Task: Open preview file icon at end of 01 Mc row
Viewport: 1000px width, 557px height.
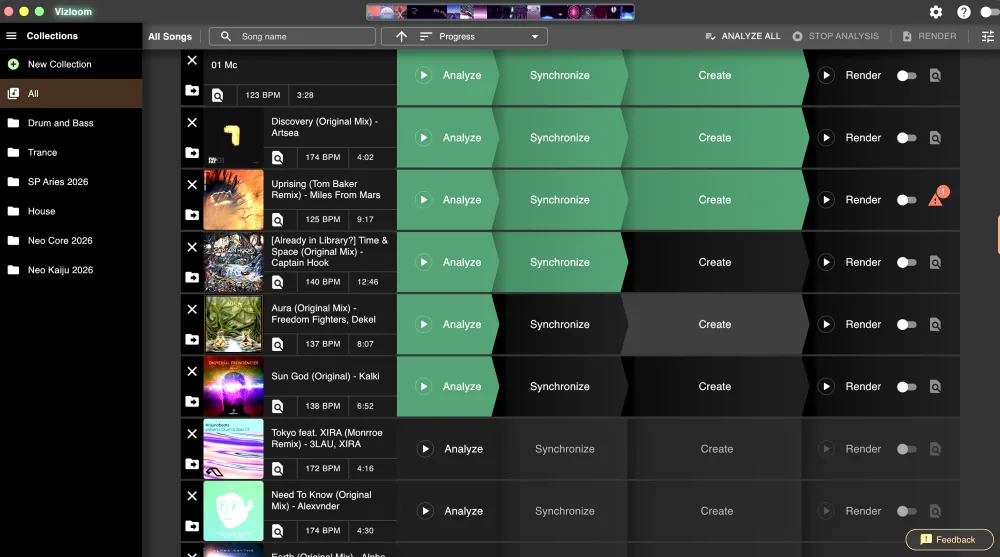Action: tap(935, 75)
